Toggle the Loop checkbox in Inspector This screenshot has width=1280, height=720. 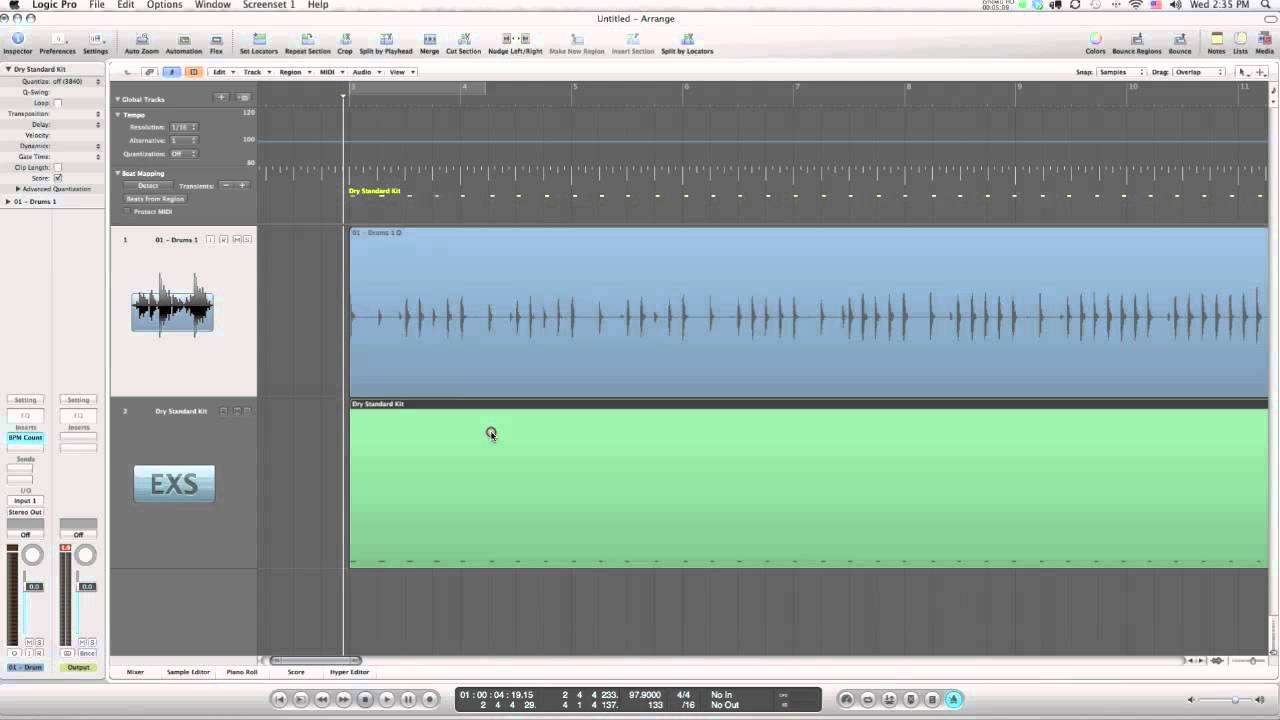57,103
